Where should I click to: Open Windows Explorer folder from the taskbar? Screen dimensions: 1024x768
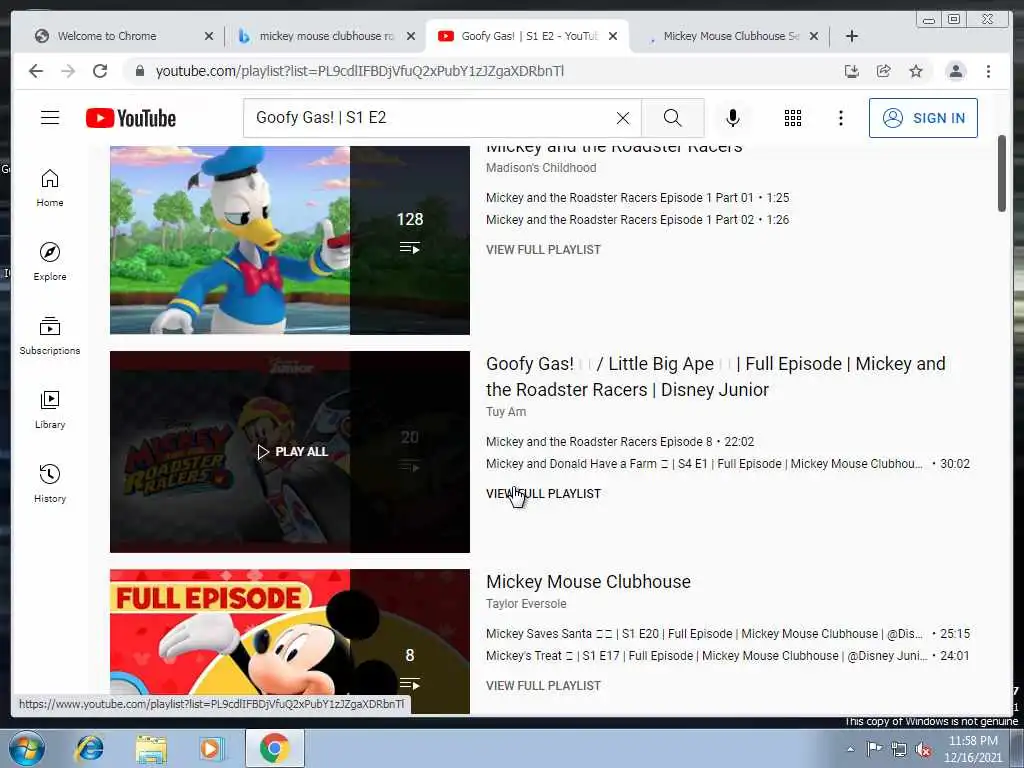(152, 748)
